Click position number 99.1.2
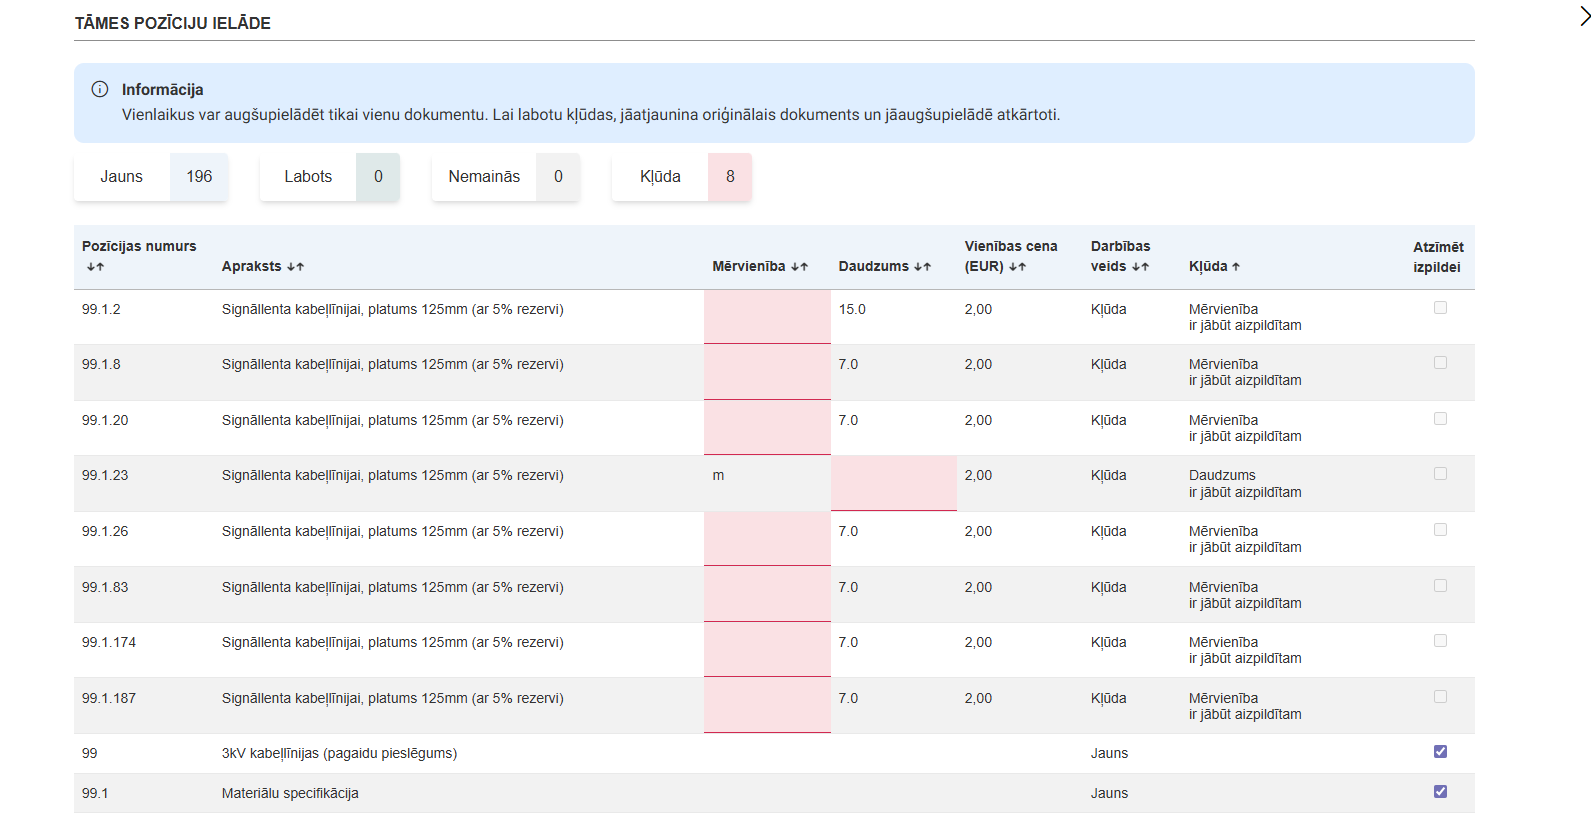Screen dimensions: 1591x817 (101, 309)
